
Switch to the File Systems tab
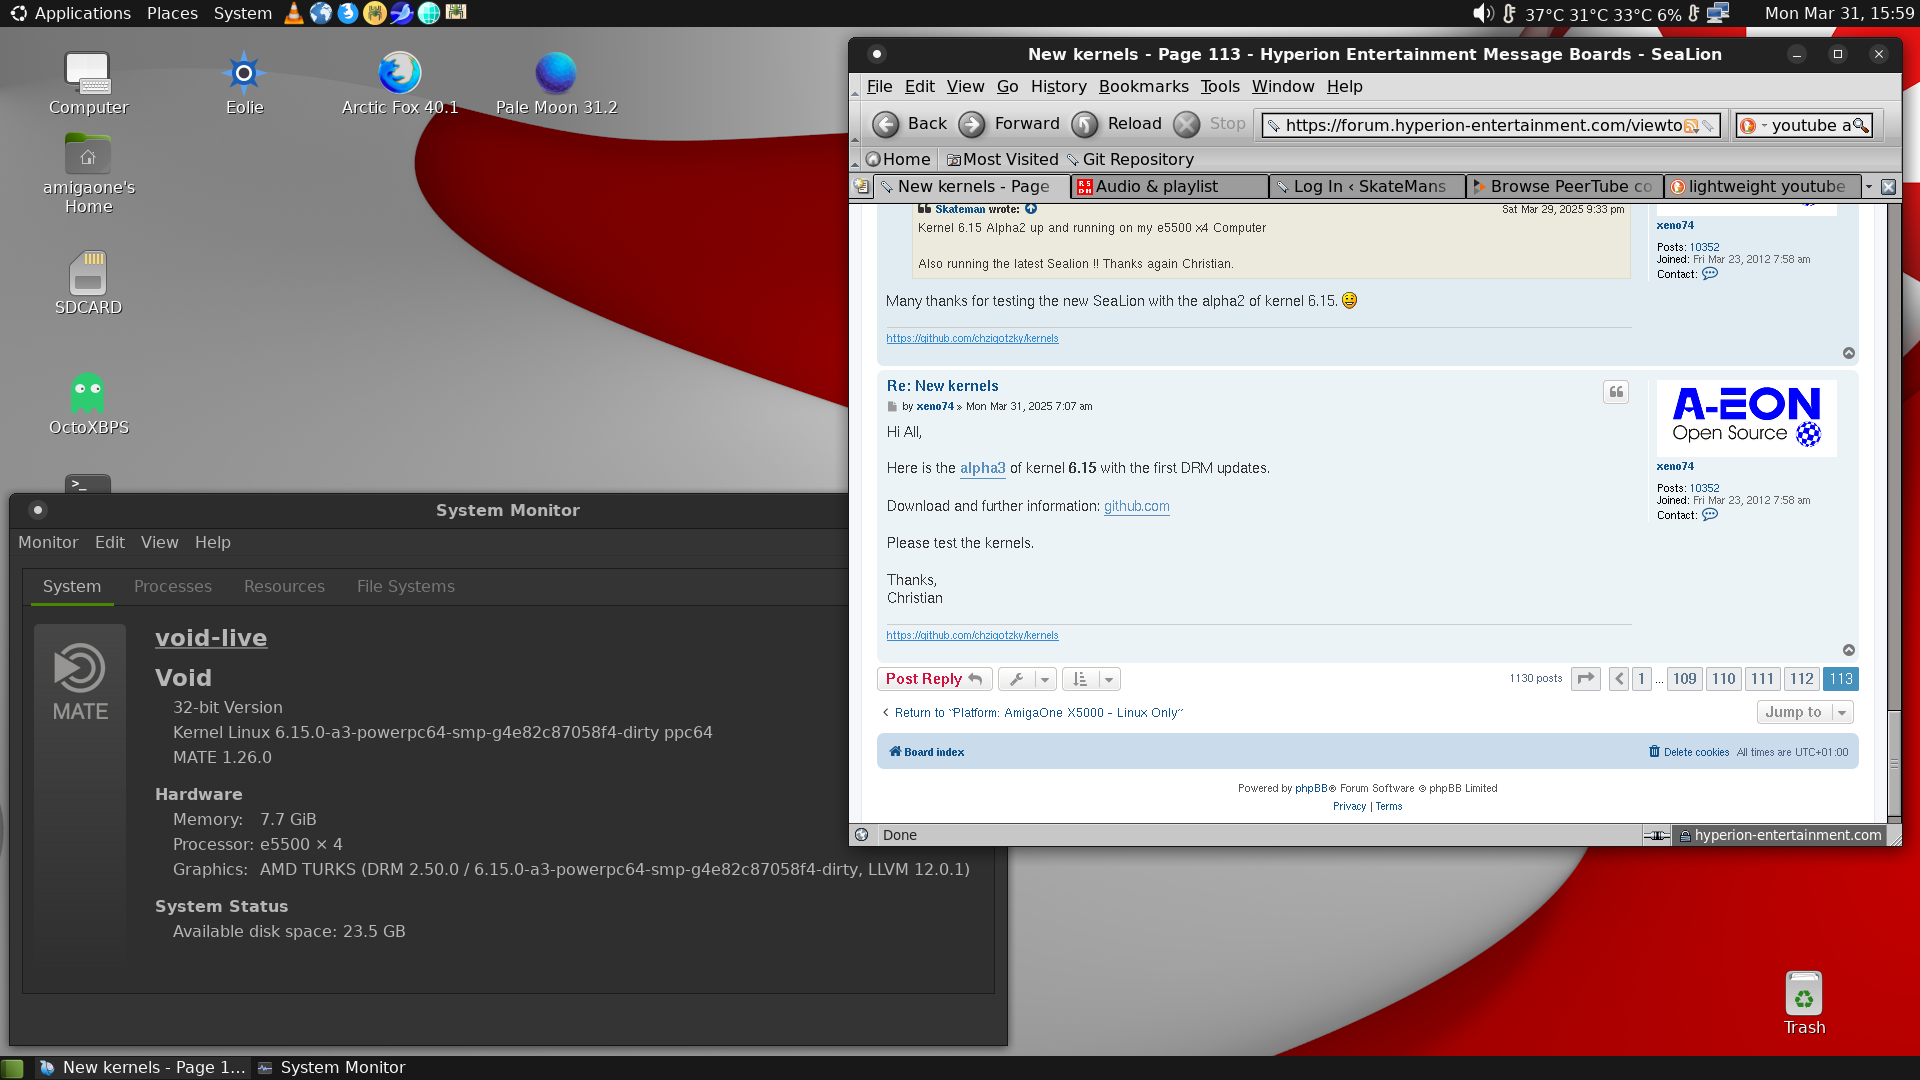tap(406, 586)
